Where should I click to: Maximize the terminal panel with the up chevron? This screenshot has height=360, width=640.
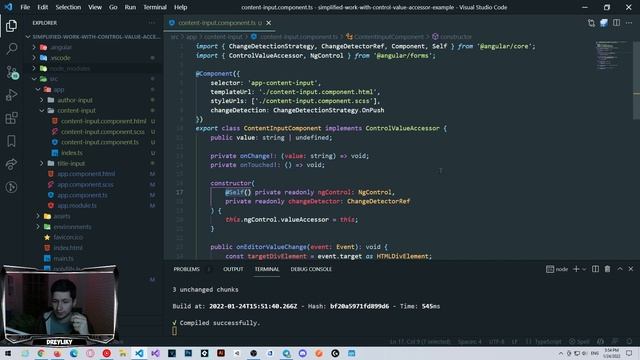(620, 269)
